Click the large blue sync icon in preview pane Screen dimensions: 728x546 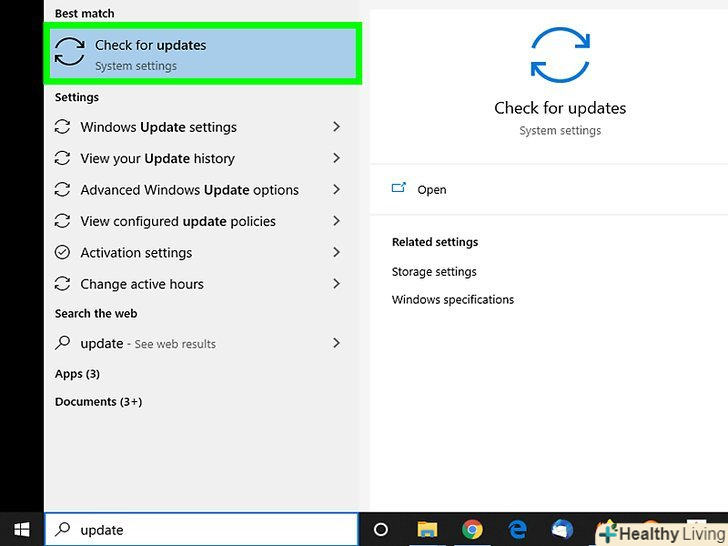[x=560, y=55]
